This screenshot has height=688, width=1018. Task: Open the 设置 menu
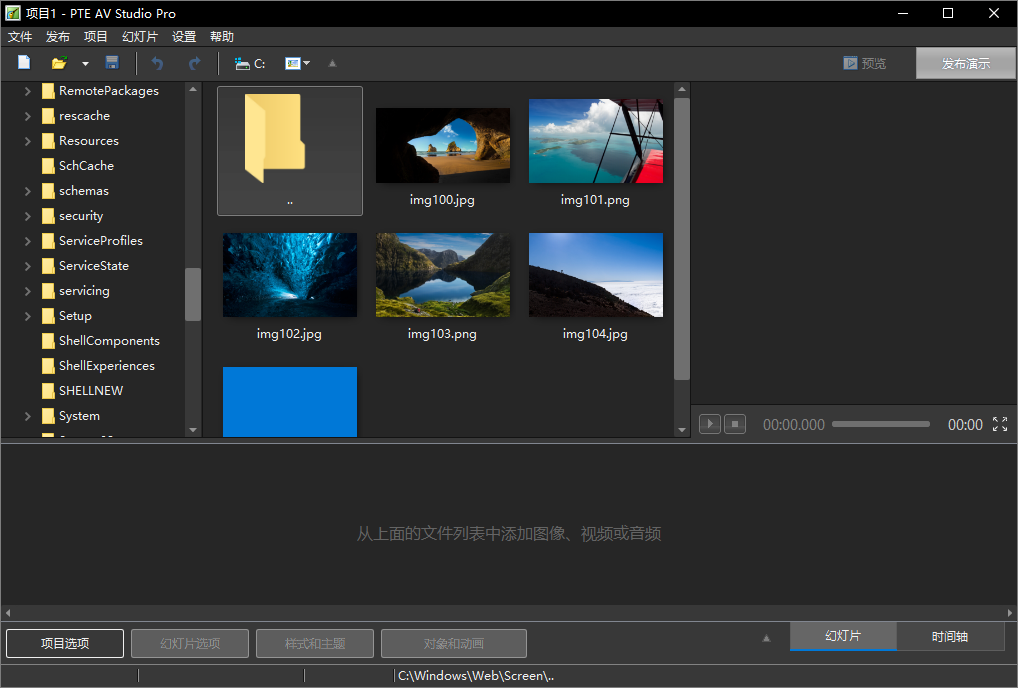[183, 36]
